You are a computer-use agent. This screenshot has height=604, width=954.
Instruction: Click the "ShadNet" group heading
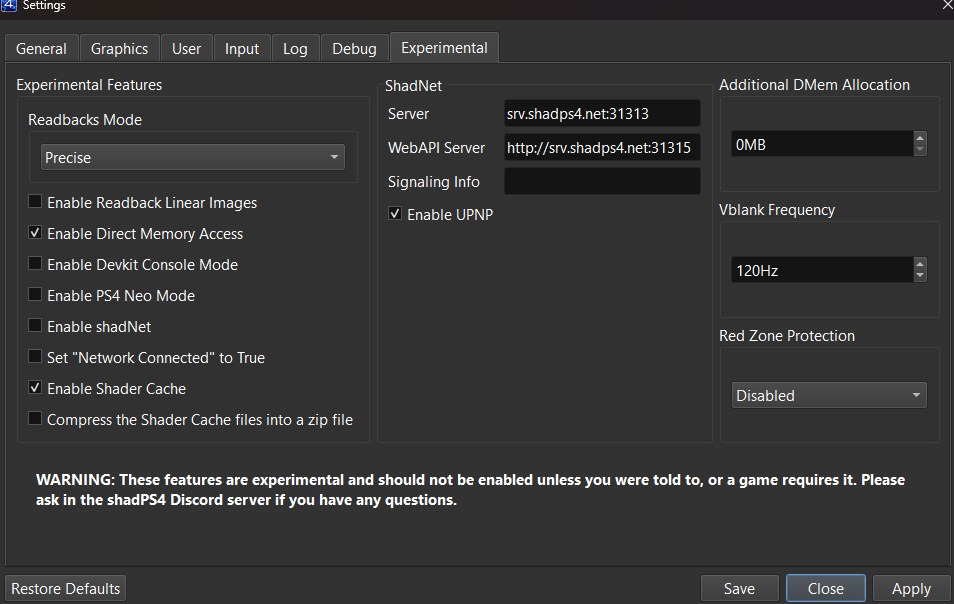(x=414, y=86)
